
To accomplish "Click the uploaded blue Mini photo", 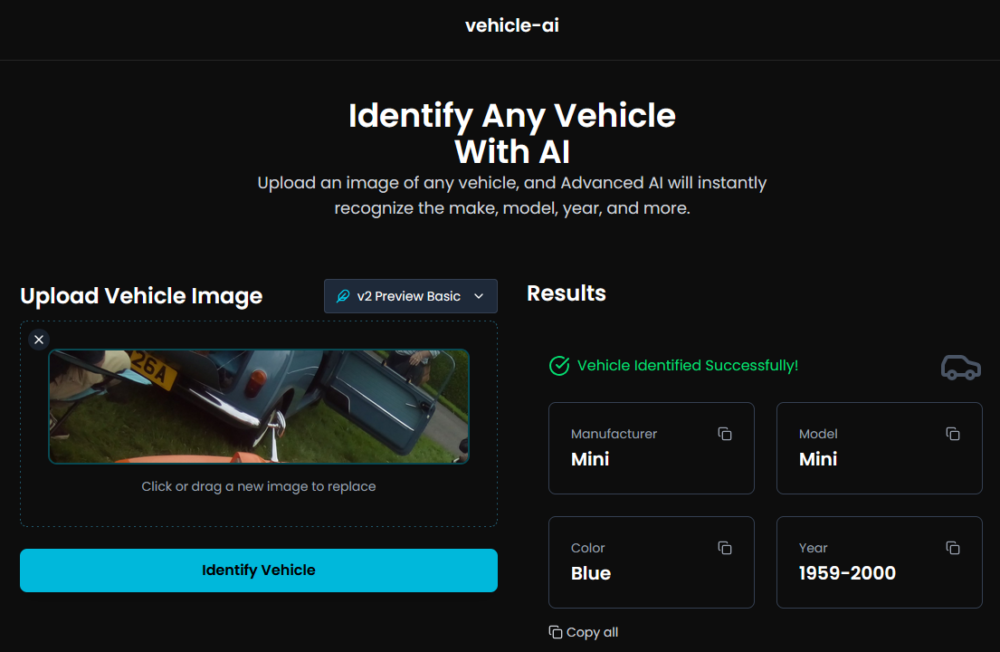I will pyautogui.click(x=259, y=406).
